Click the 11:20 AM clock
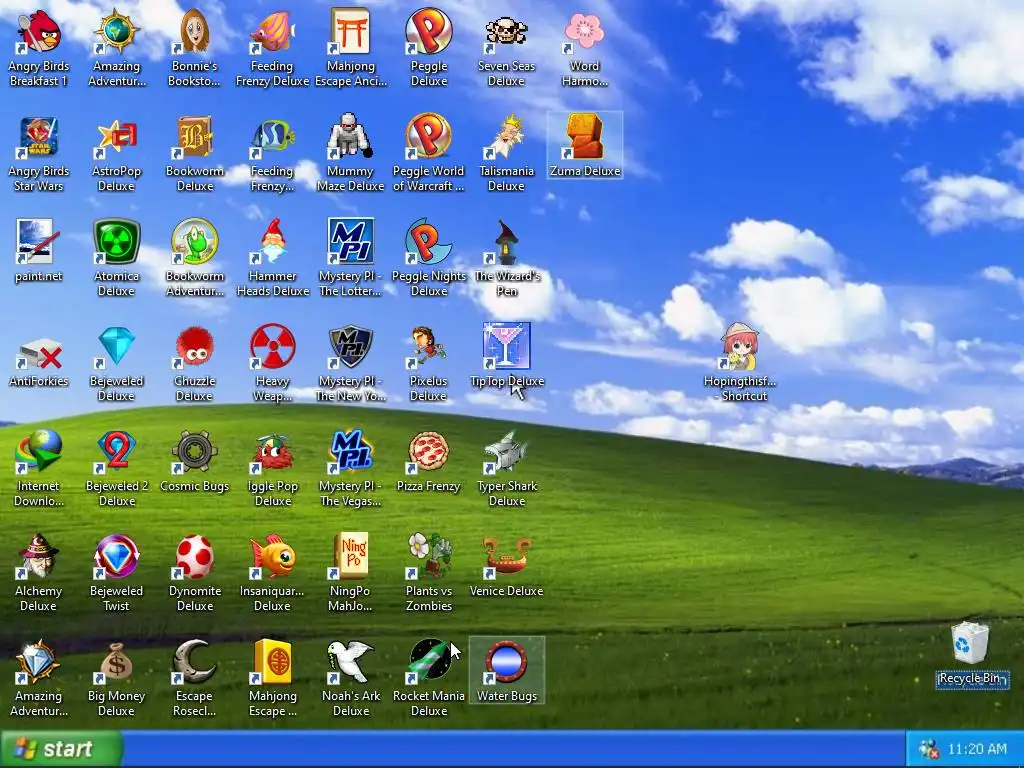 coord(977,749)
